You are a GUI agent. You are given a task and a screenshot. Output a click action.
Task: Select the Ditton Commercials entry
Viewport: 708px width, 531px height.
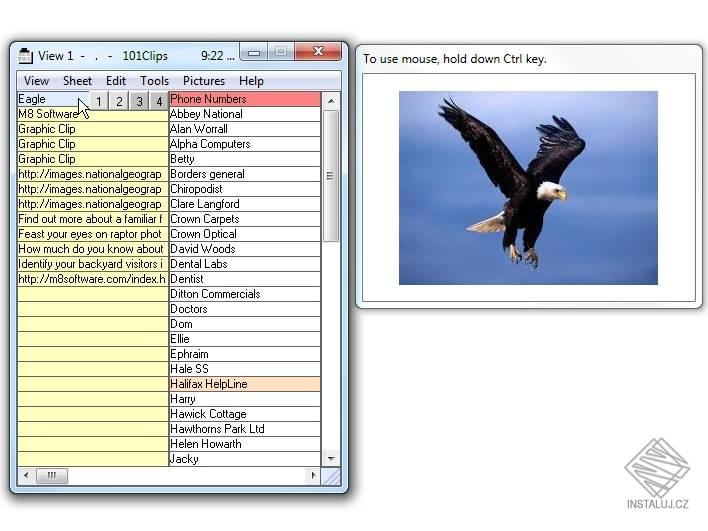click(245, 294)
